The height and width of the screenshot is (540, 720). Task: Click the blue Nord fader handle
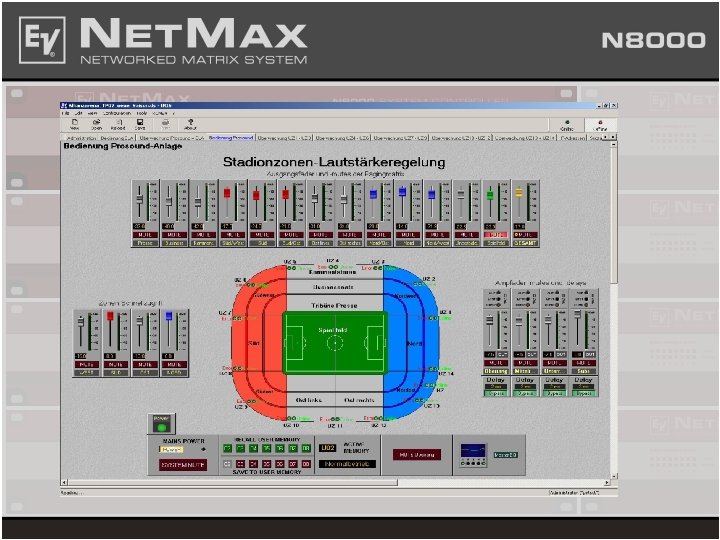(x=402, y=192)
